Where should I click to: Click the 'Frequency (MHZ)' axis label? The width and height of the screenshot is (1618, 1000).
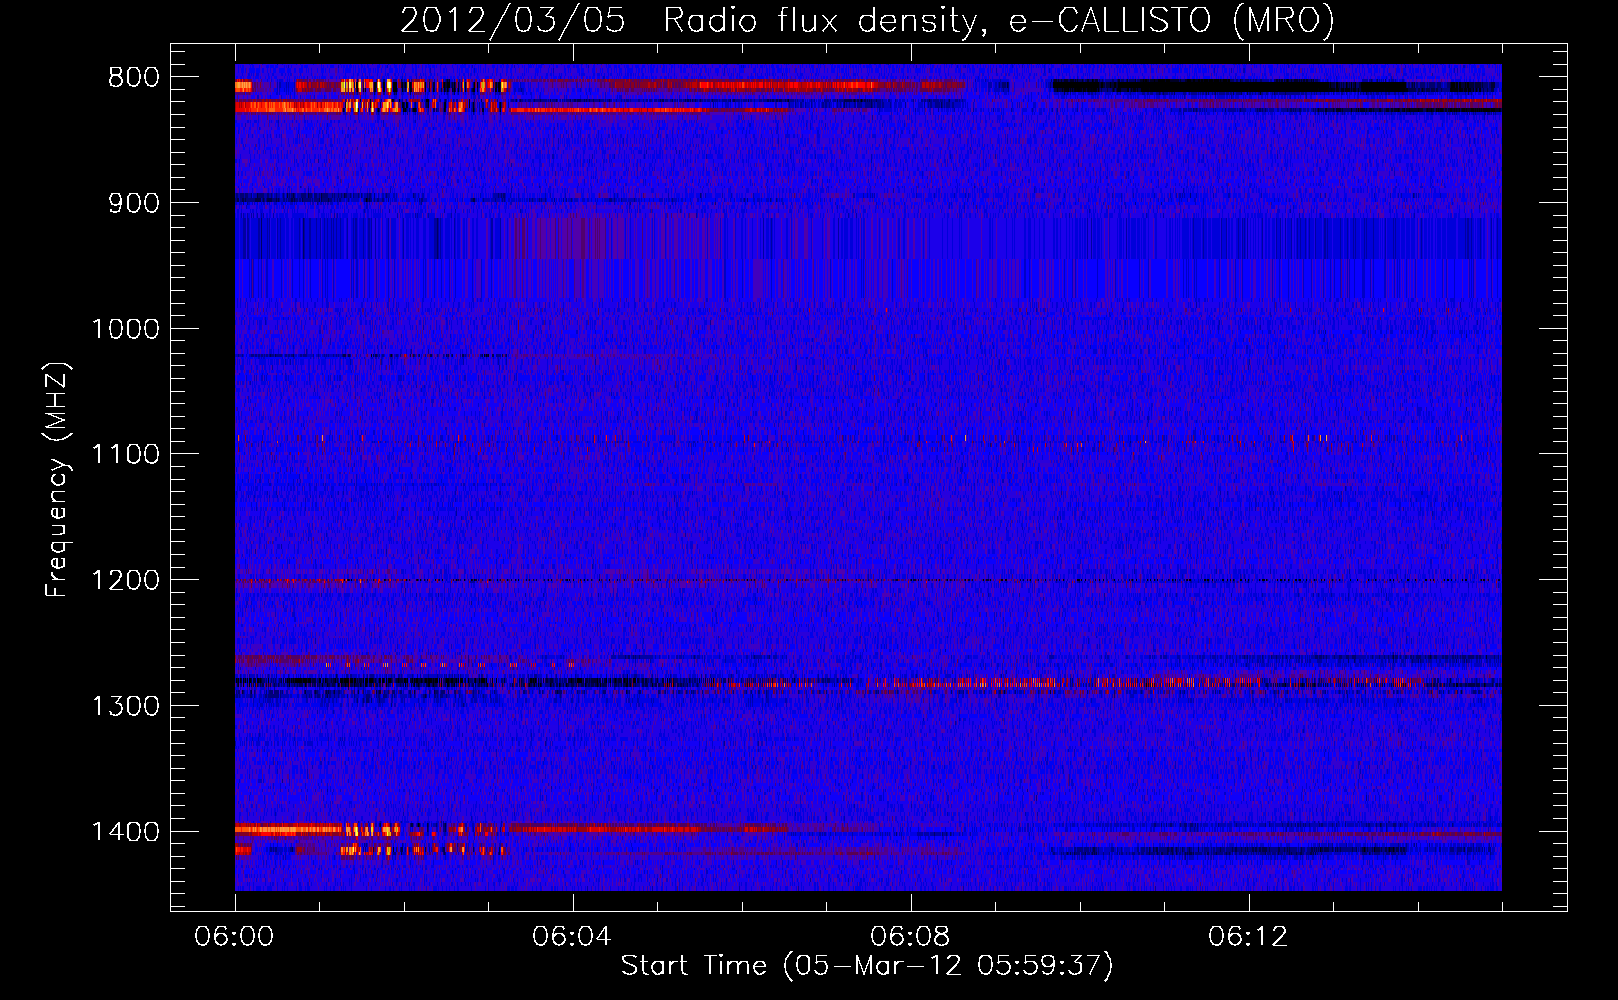57,480
